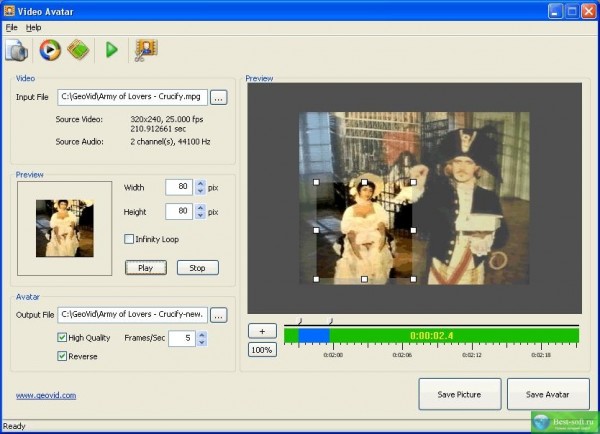Uncheck the High Quality option
Image resolution: width=600 pixels, height=434 pixels.
(x=63, y=338)
